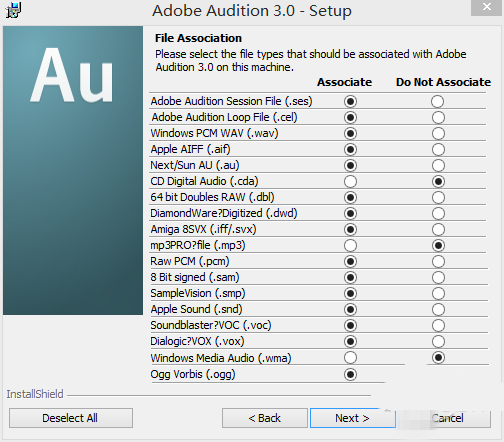Select Do Not Associate for .wav
Image resolution: width=504 pixels, height=442 pixels.
[438, 133]
